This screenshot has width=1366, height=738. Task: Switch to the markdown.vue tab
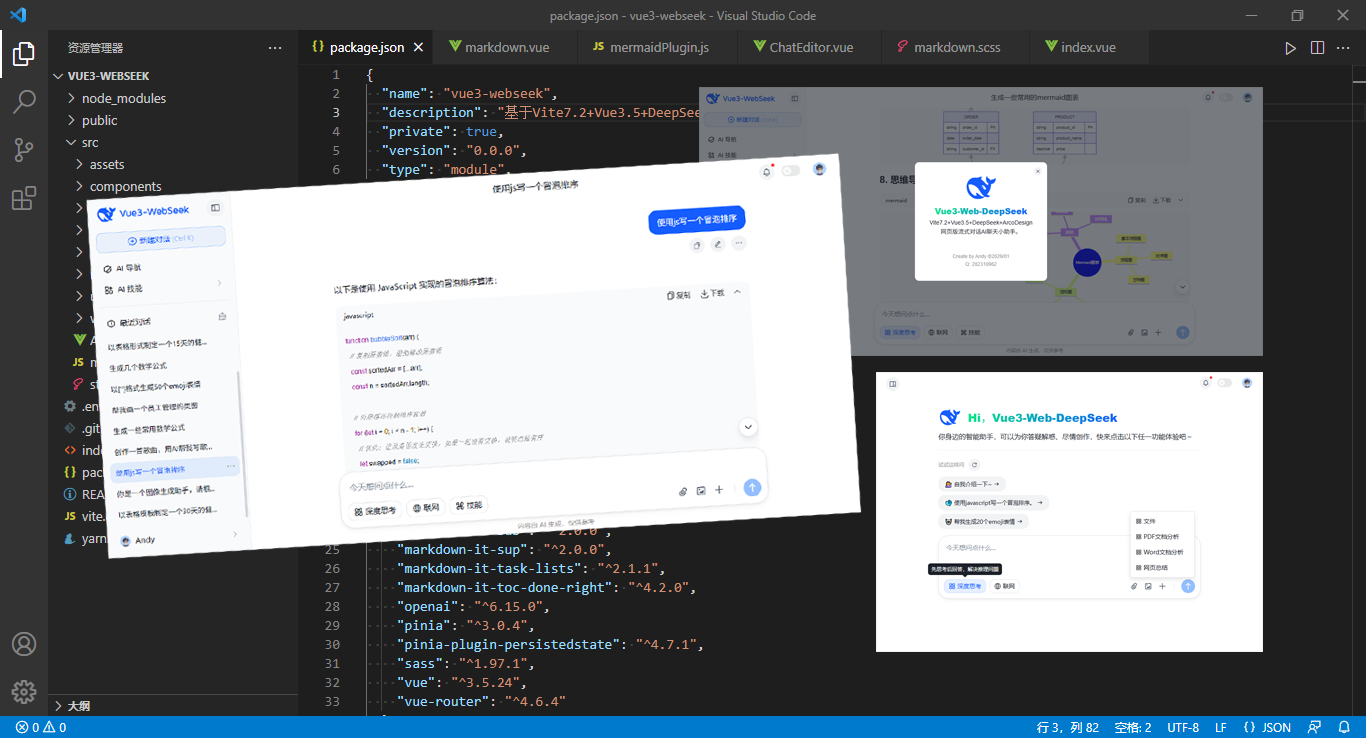tap(506, 47)
